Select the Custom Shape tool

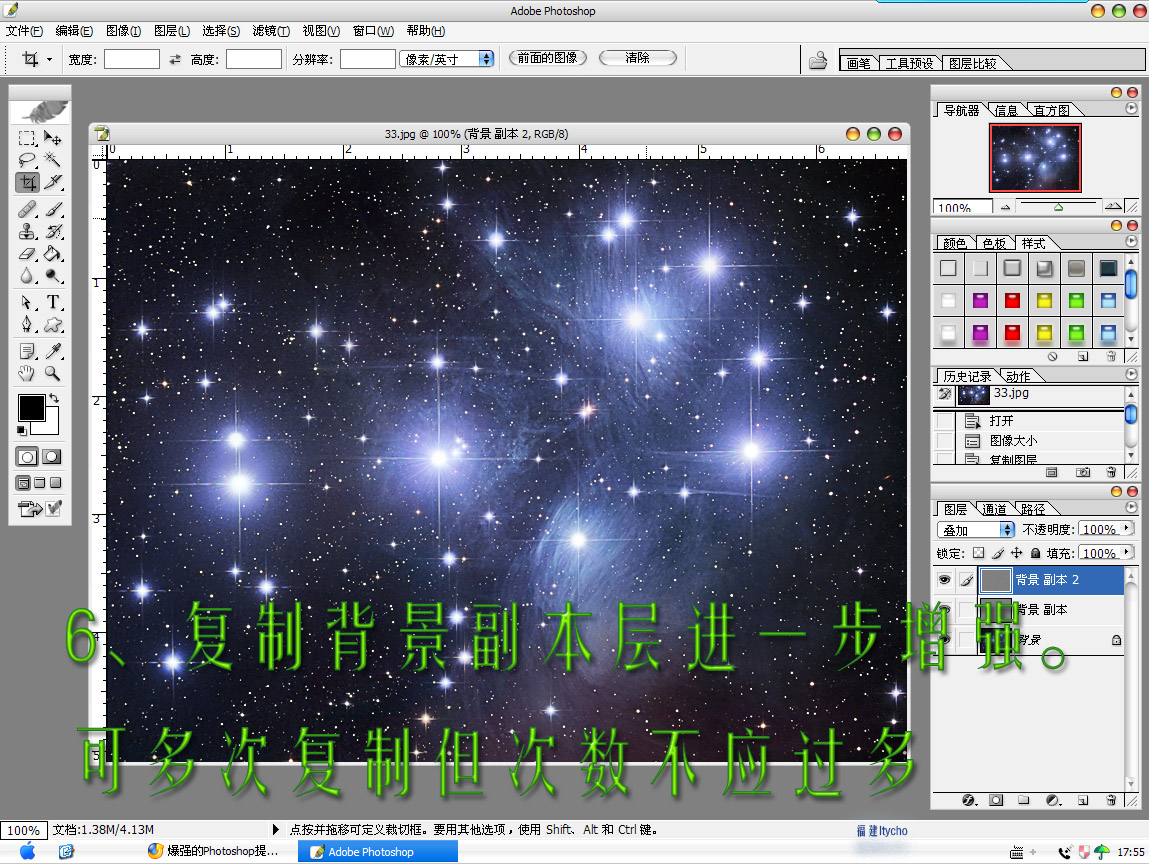pos(53,325)
